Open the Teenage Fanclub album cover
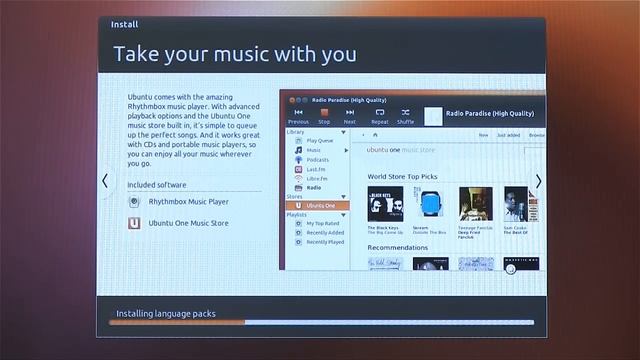Image resolution: width=640 pixels, height=360 pixels. [476, 204]
